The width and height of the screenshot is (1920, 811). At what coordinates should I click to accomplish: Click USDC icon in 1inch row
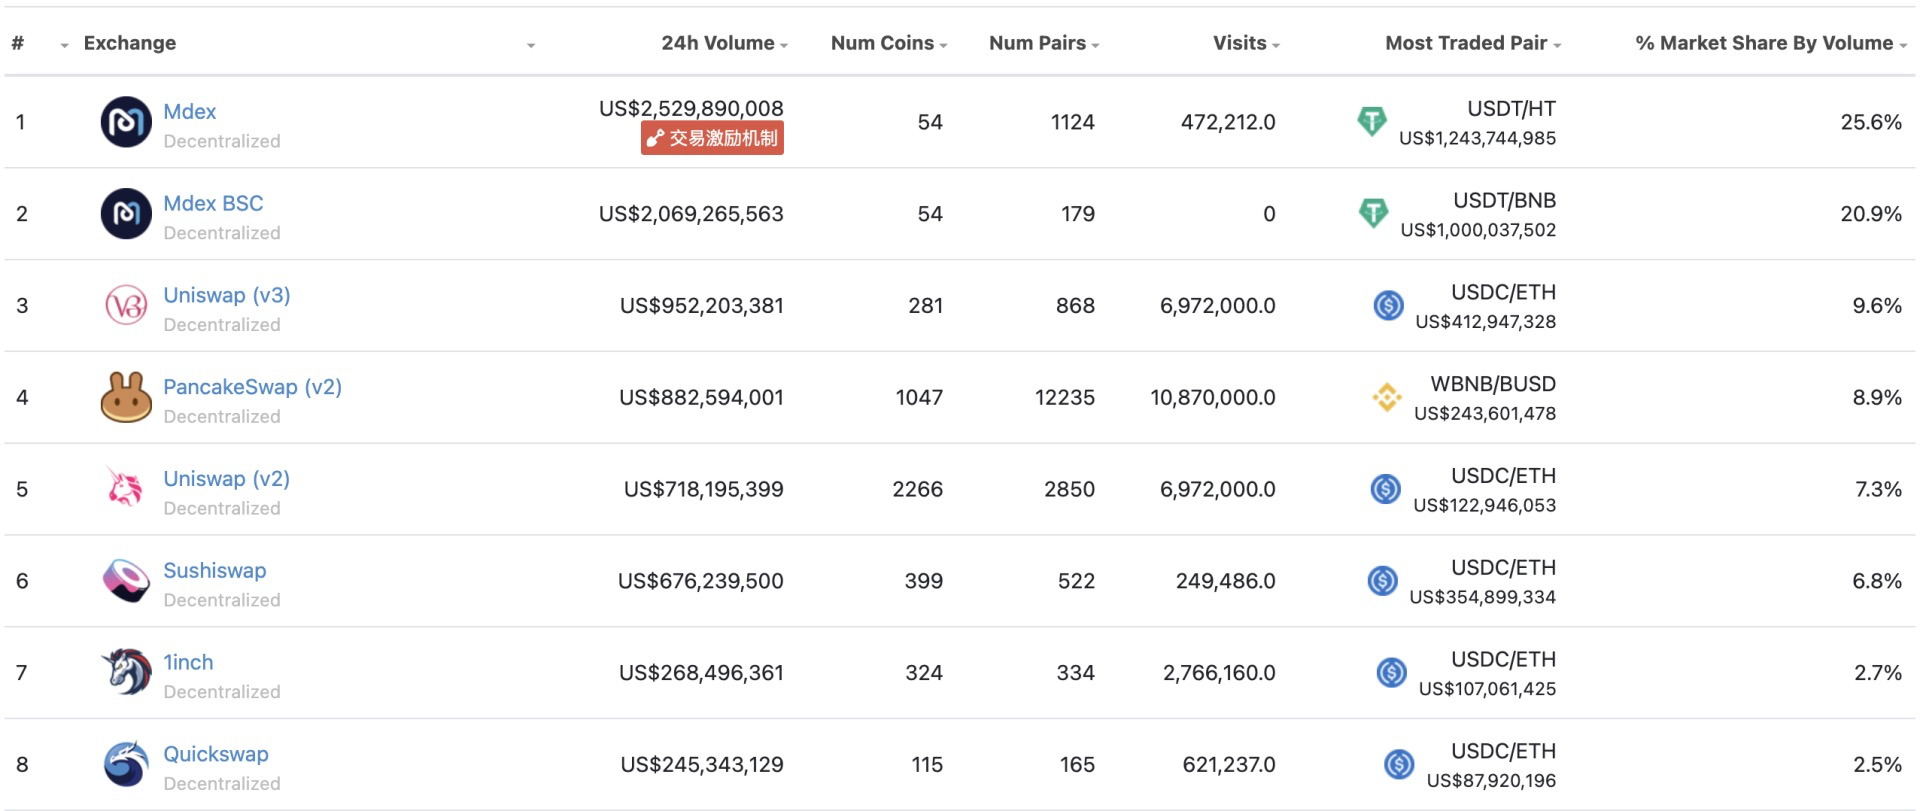(1392, 672)
